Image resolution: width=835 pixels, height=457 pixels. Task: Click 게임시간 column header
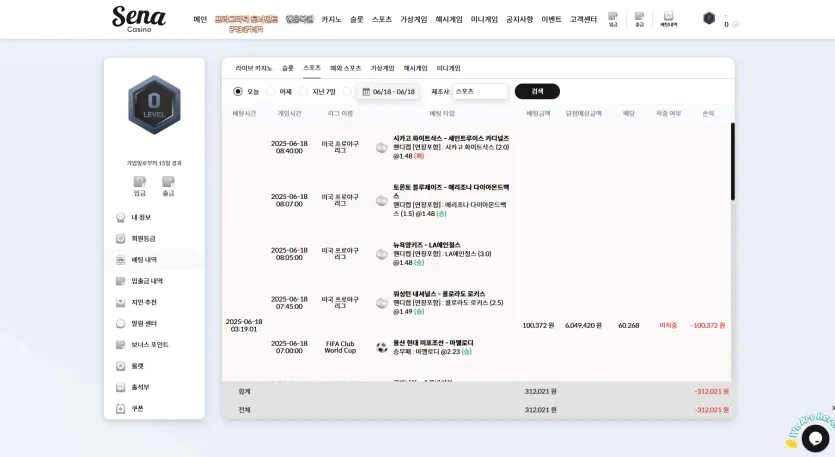tap(289, 113)
